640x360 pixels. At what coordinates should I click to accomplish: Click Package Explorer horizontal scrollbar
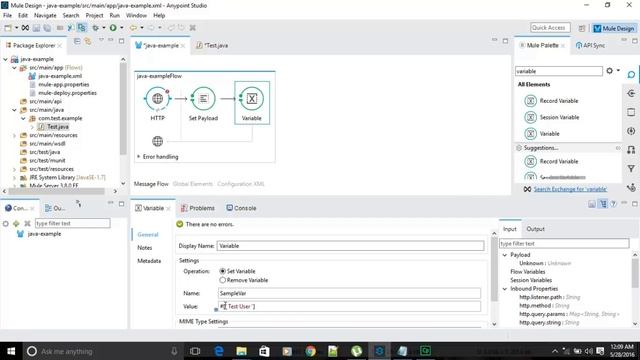tap(56, 191)
